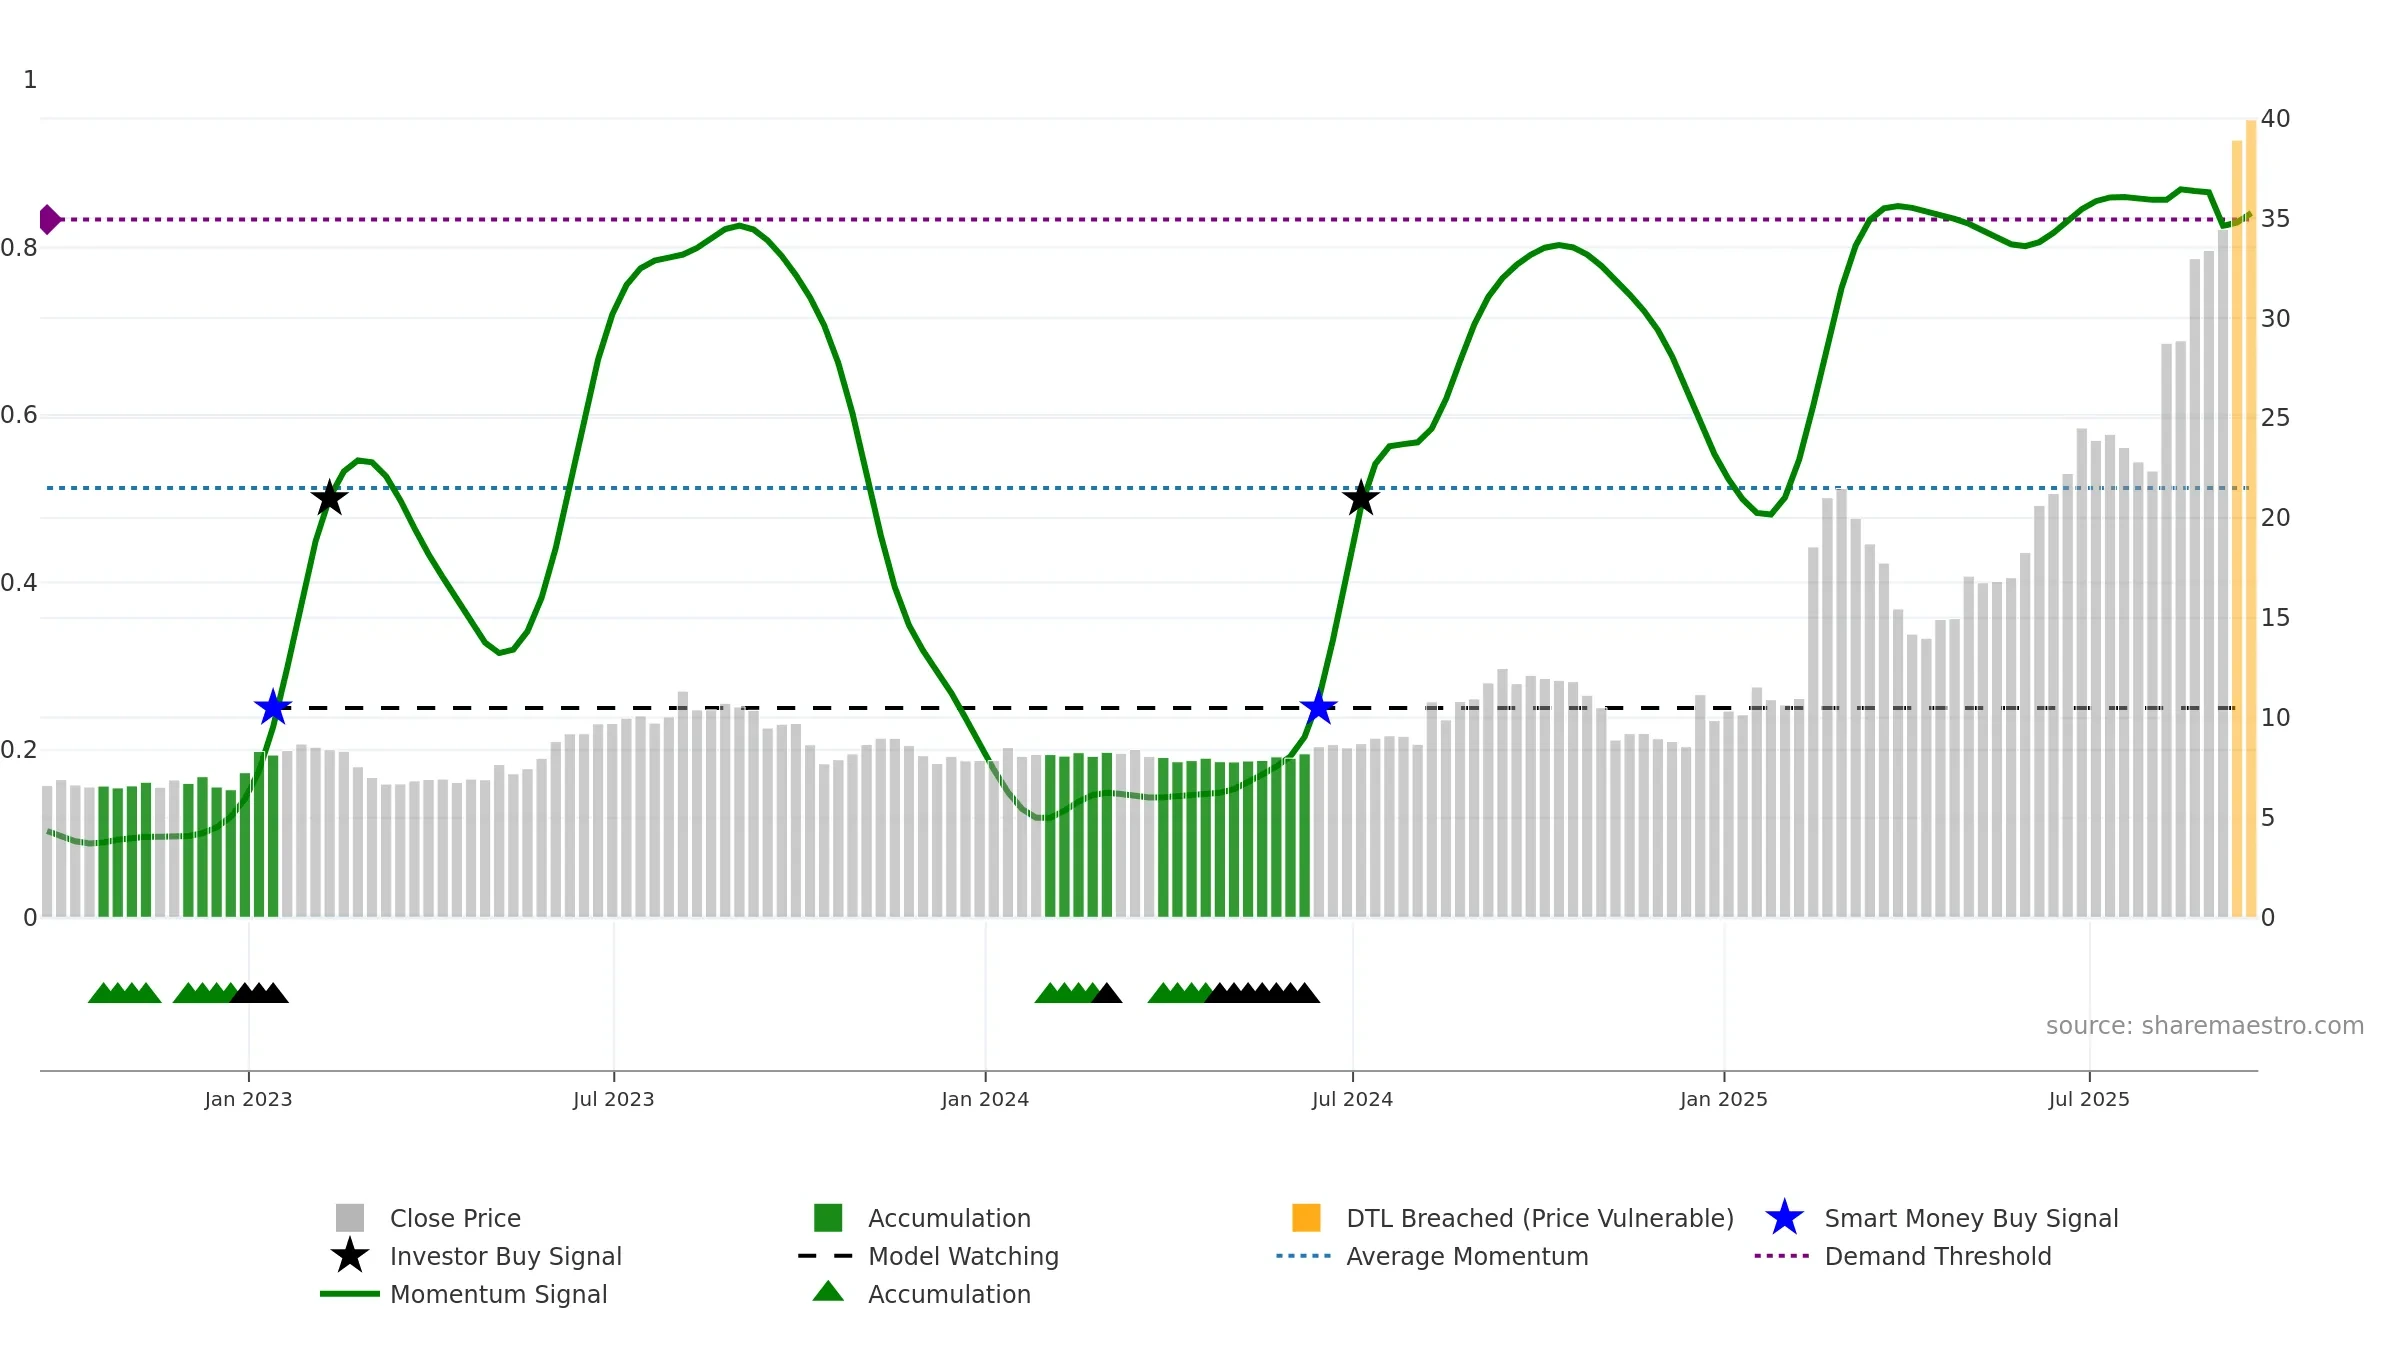Toggle the Average Momentum legend entry
The height and width of the screenshot is (1350, 2400).
point(1466,1256)
